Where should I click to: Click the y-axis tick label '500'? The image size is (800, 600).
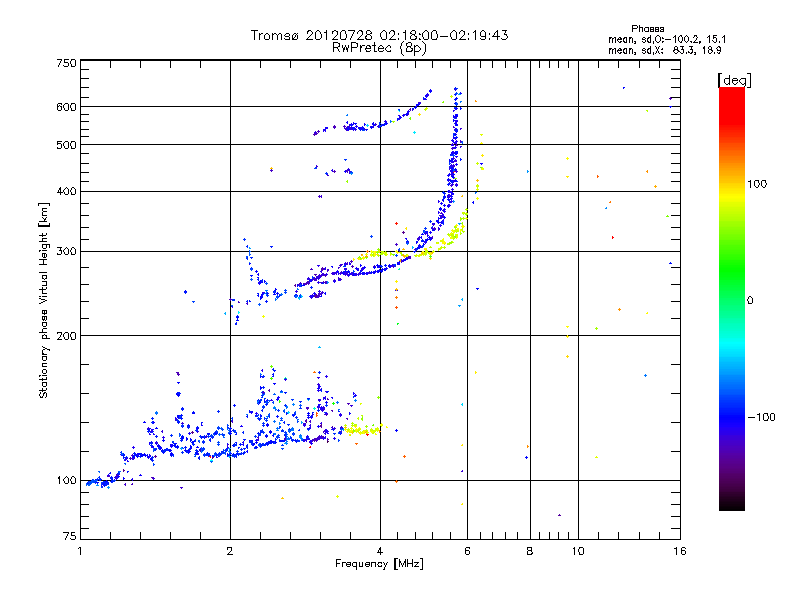(x=66, y=145)
